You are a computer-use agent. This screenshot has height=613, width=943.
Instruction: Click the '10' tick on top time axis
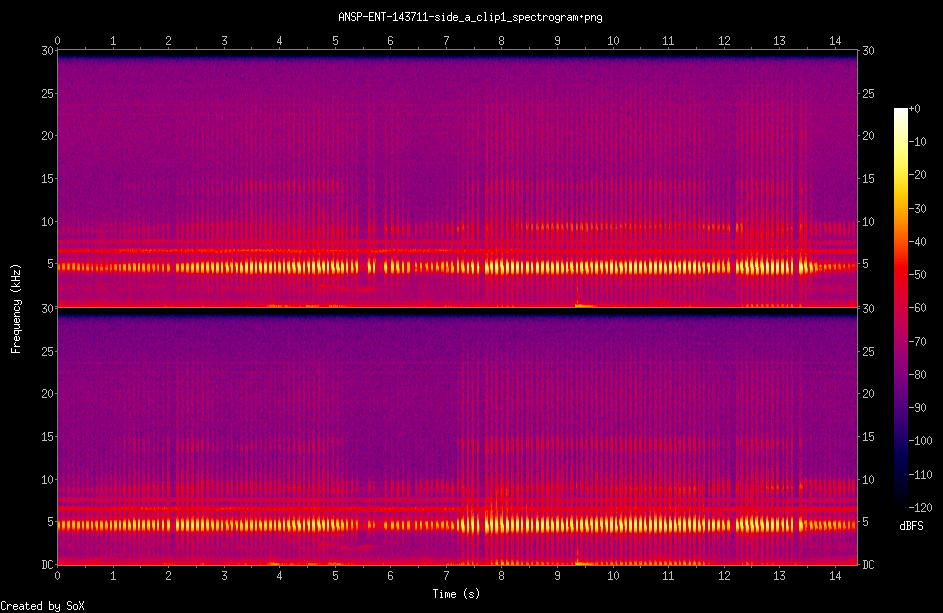pos(613,41)
